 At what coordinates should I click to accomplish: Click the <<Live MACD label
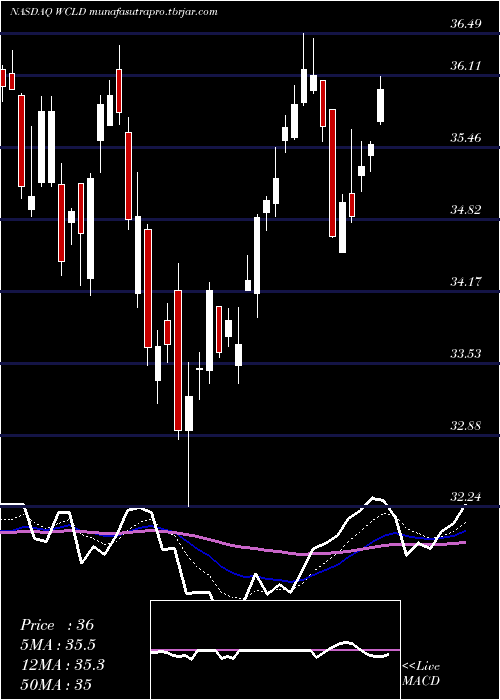point(421,674)
